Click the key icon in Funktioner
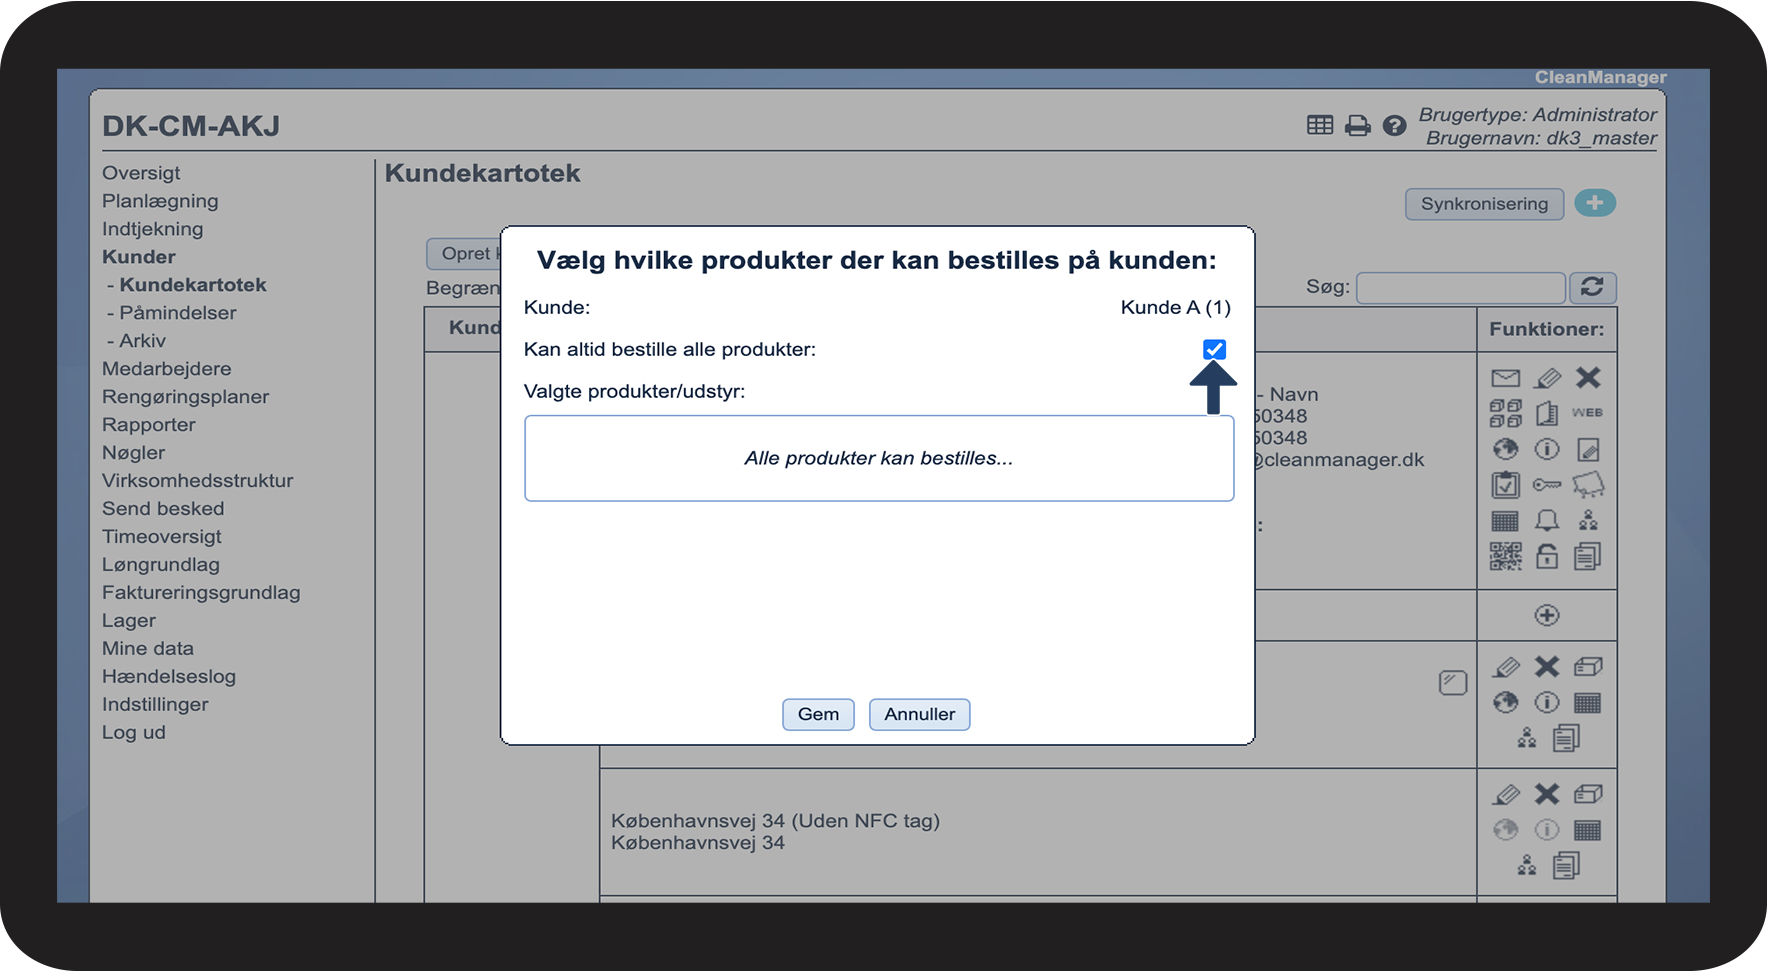The height and width of the screenshot is (971, 1767). pos(1547,485)
